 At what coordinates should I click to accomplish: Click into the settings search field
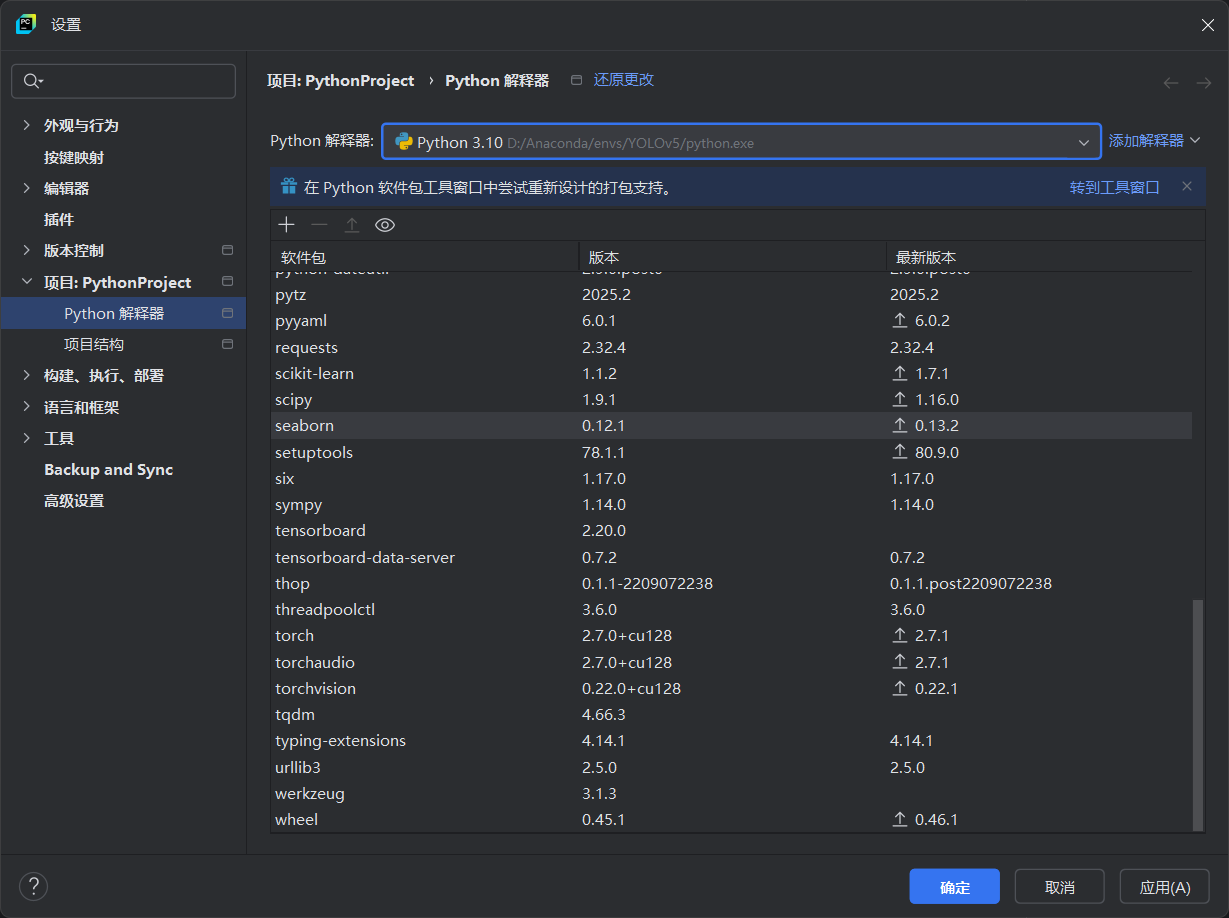point(123,81)
